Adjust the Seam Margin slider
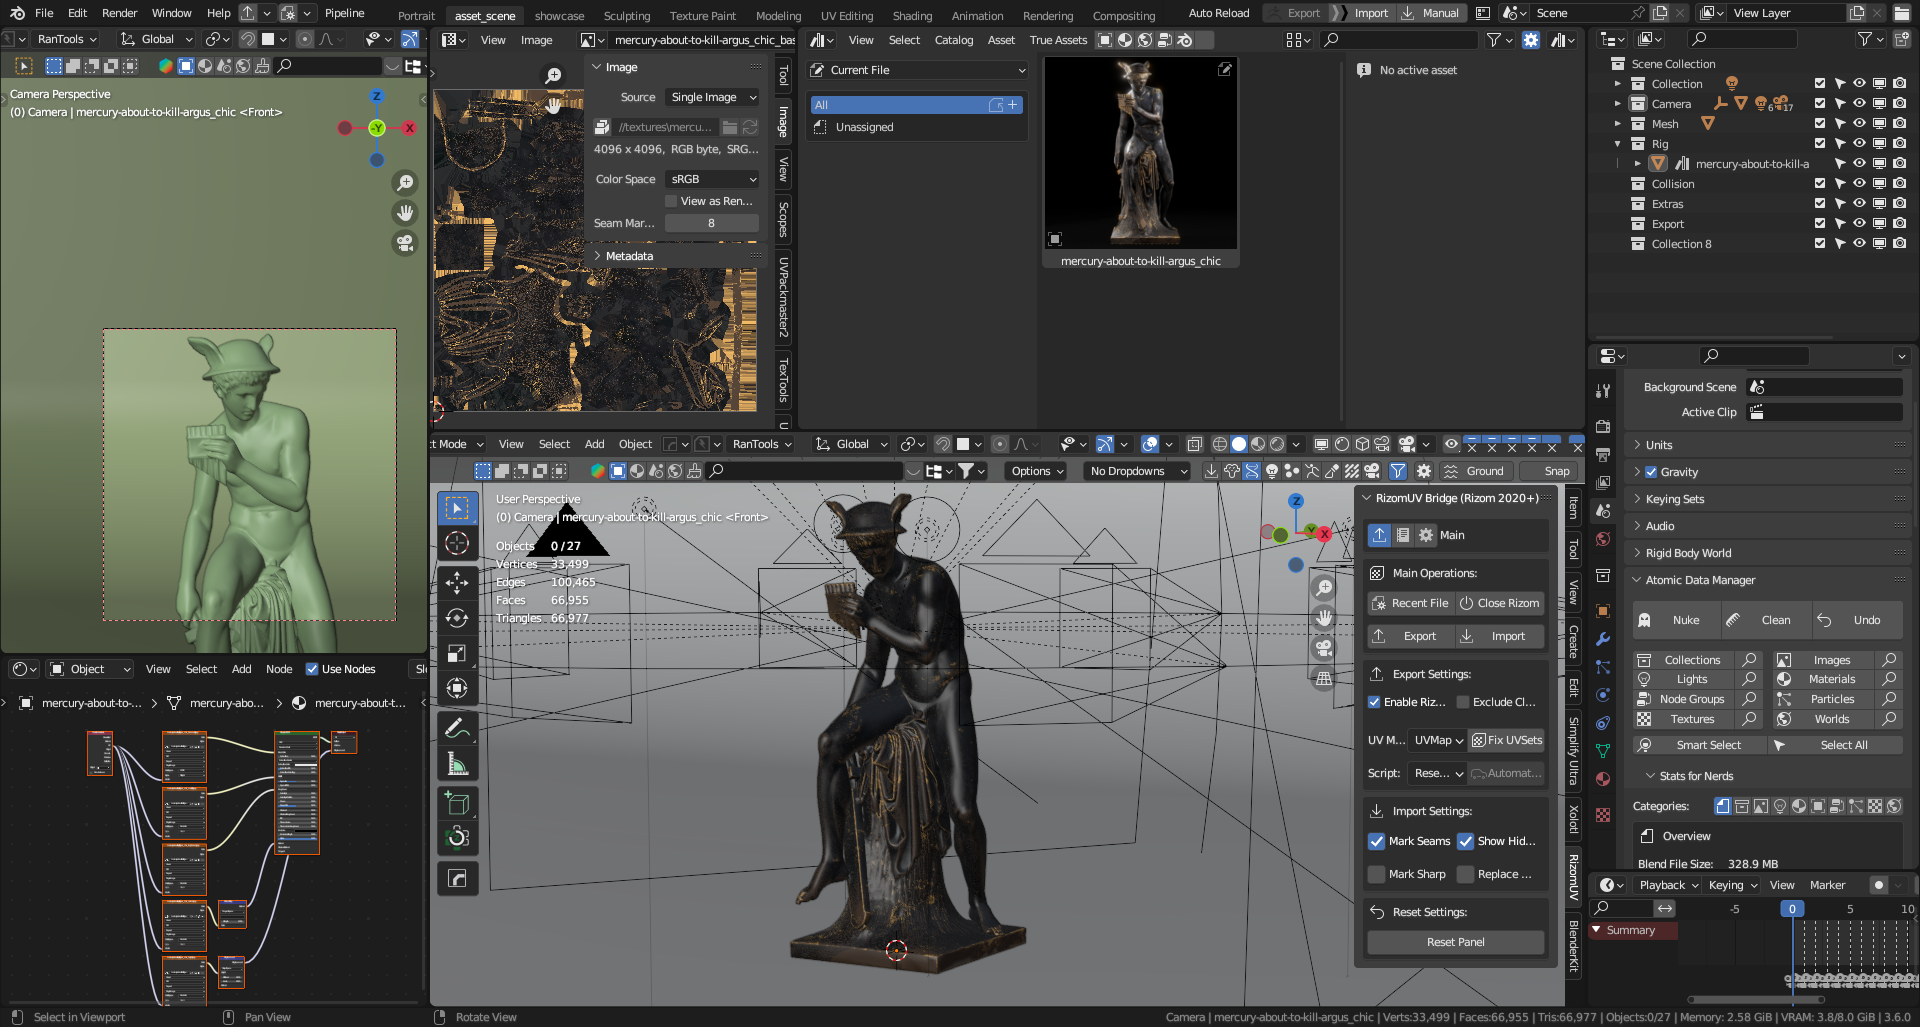Image resolution: width=1920 pixels, height=1027 pixels. [x=711, y=222]
